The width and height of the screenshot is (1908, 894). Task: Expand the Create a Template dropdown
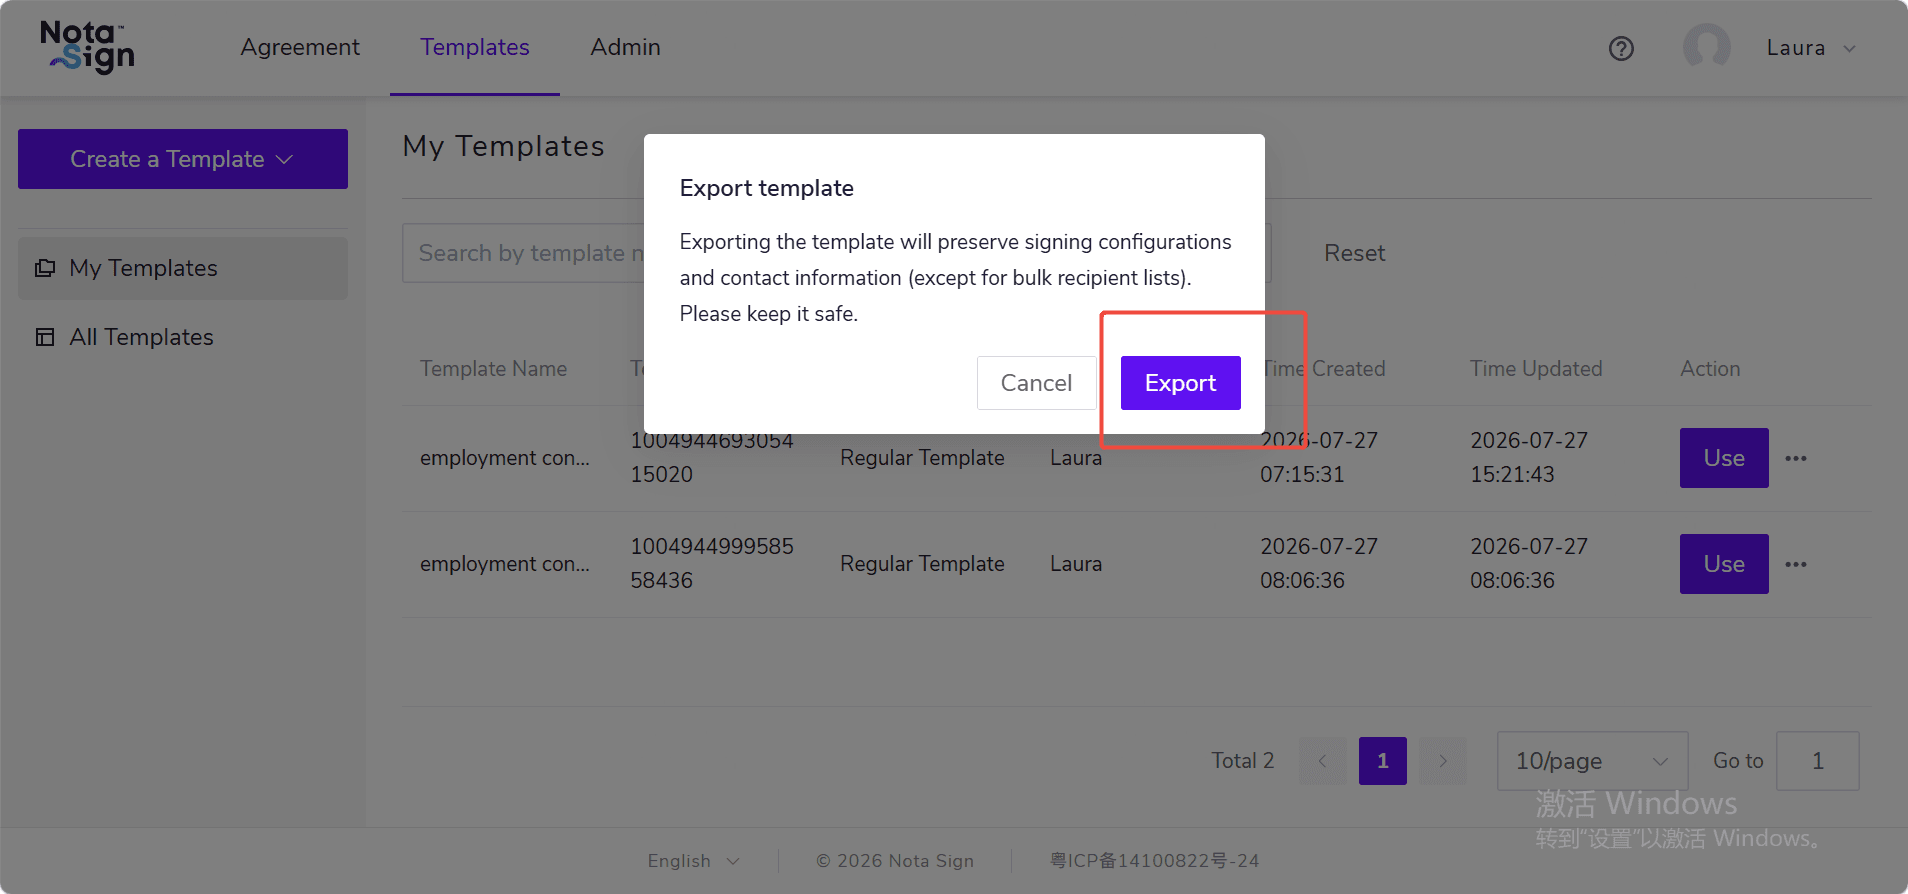(183, 159)
